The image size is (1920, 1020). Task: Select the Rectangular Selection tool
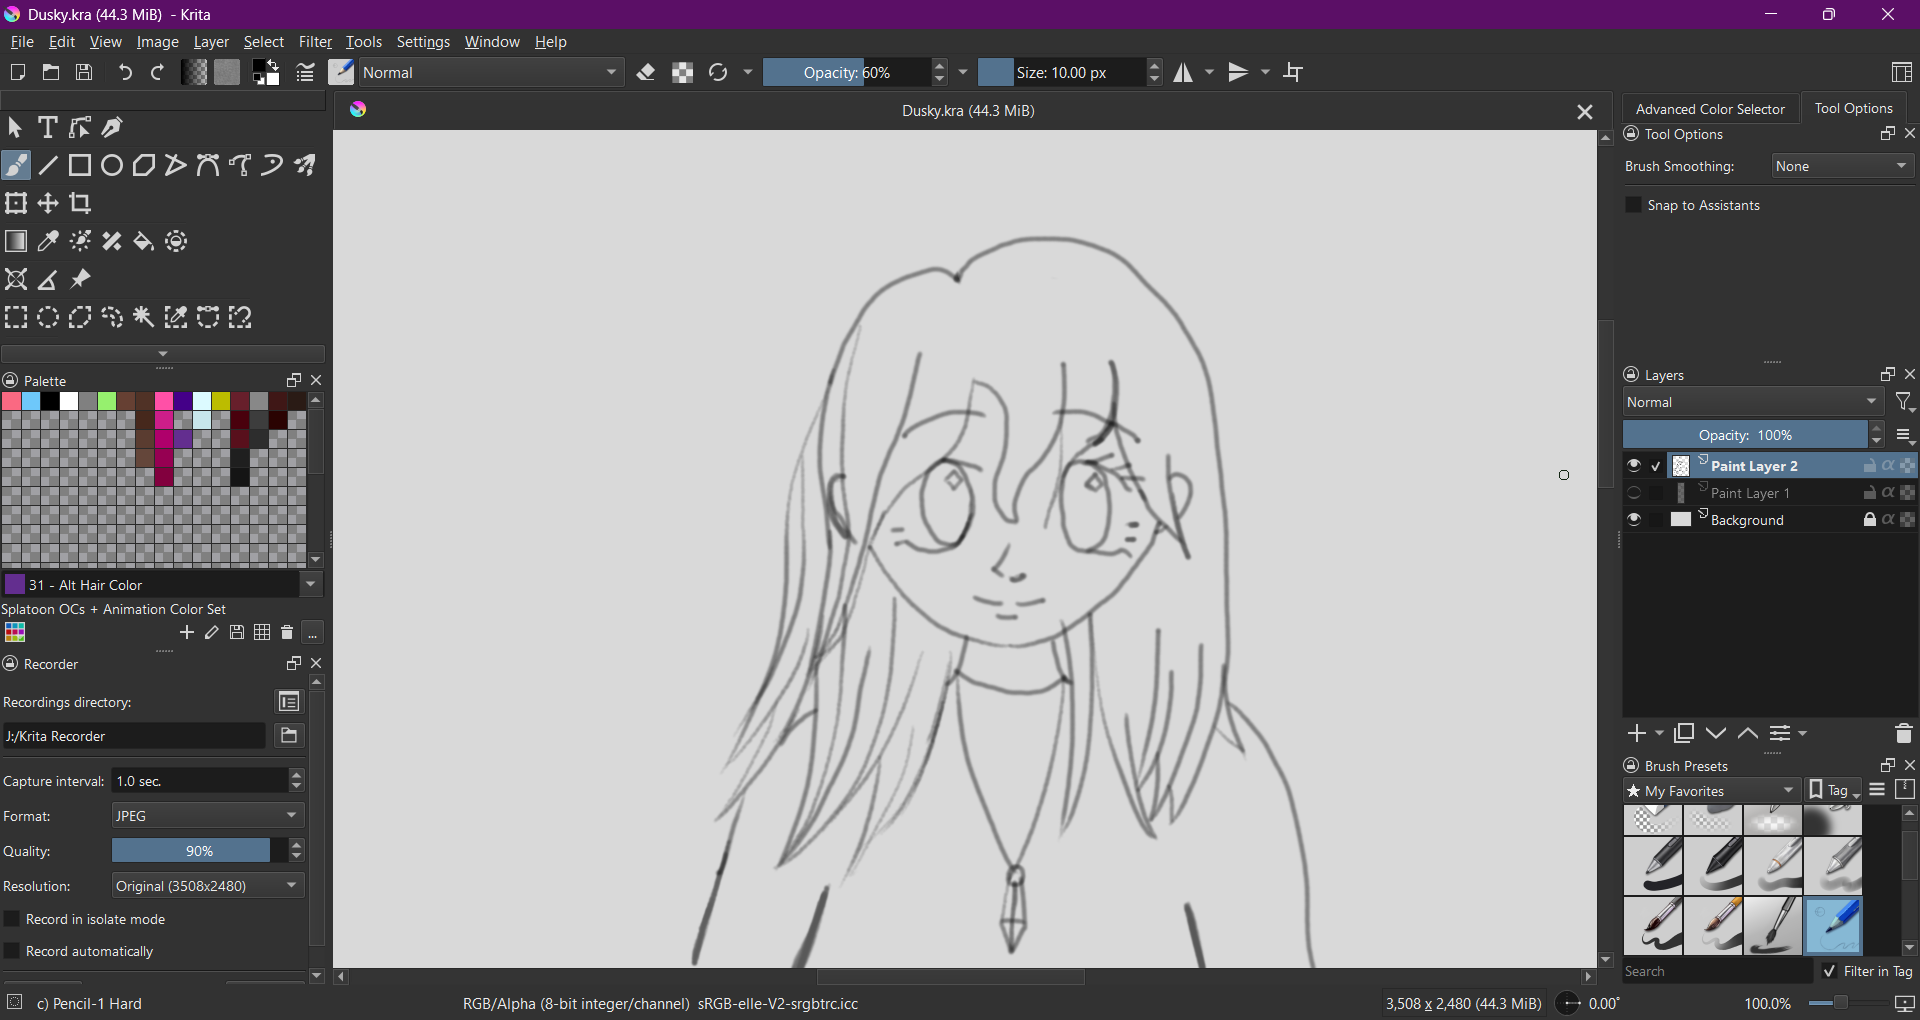point(16,317)
